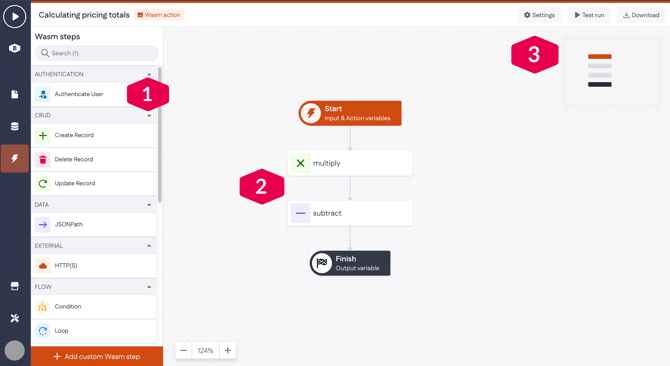The width and height of the screenshot is (670, 366).
Task: Click the 124% zoom level value
Action: [206, 350]
